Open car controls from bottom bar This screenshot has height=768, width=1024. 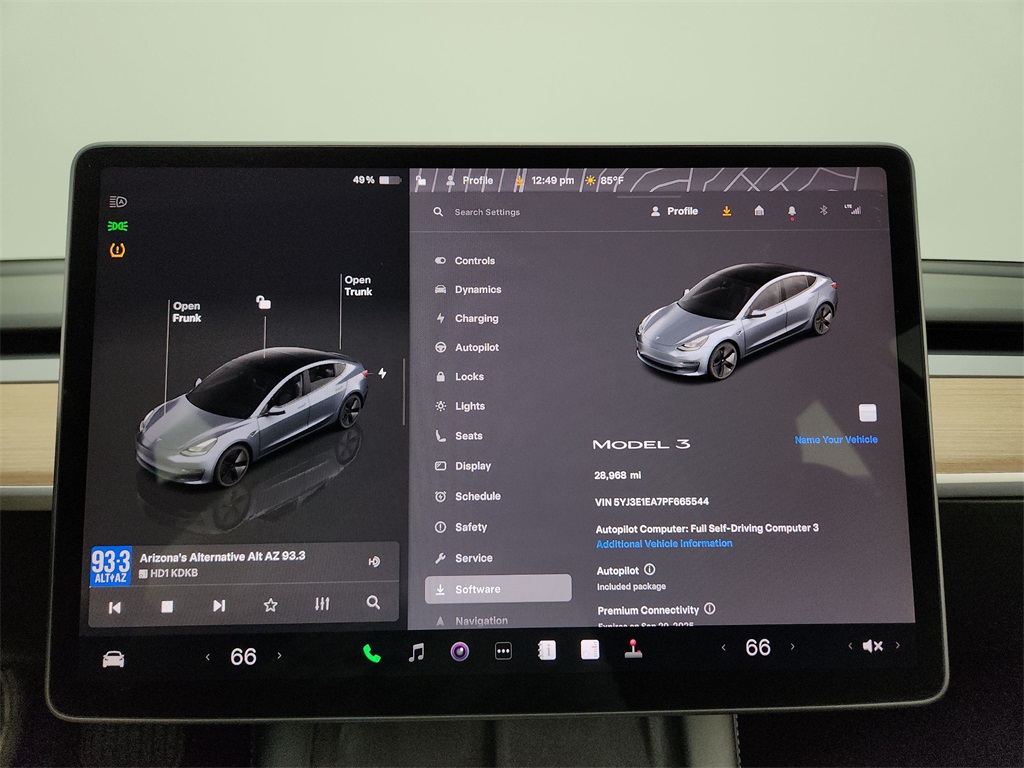point(114,659)
